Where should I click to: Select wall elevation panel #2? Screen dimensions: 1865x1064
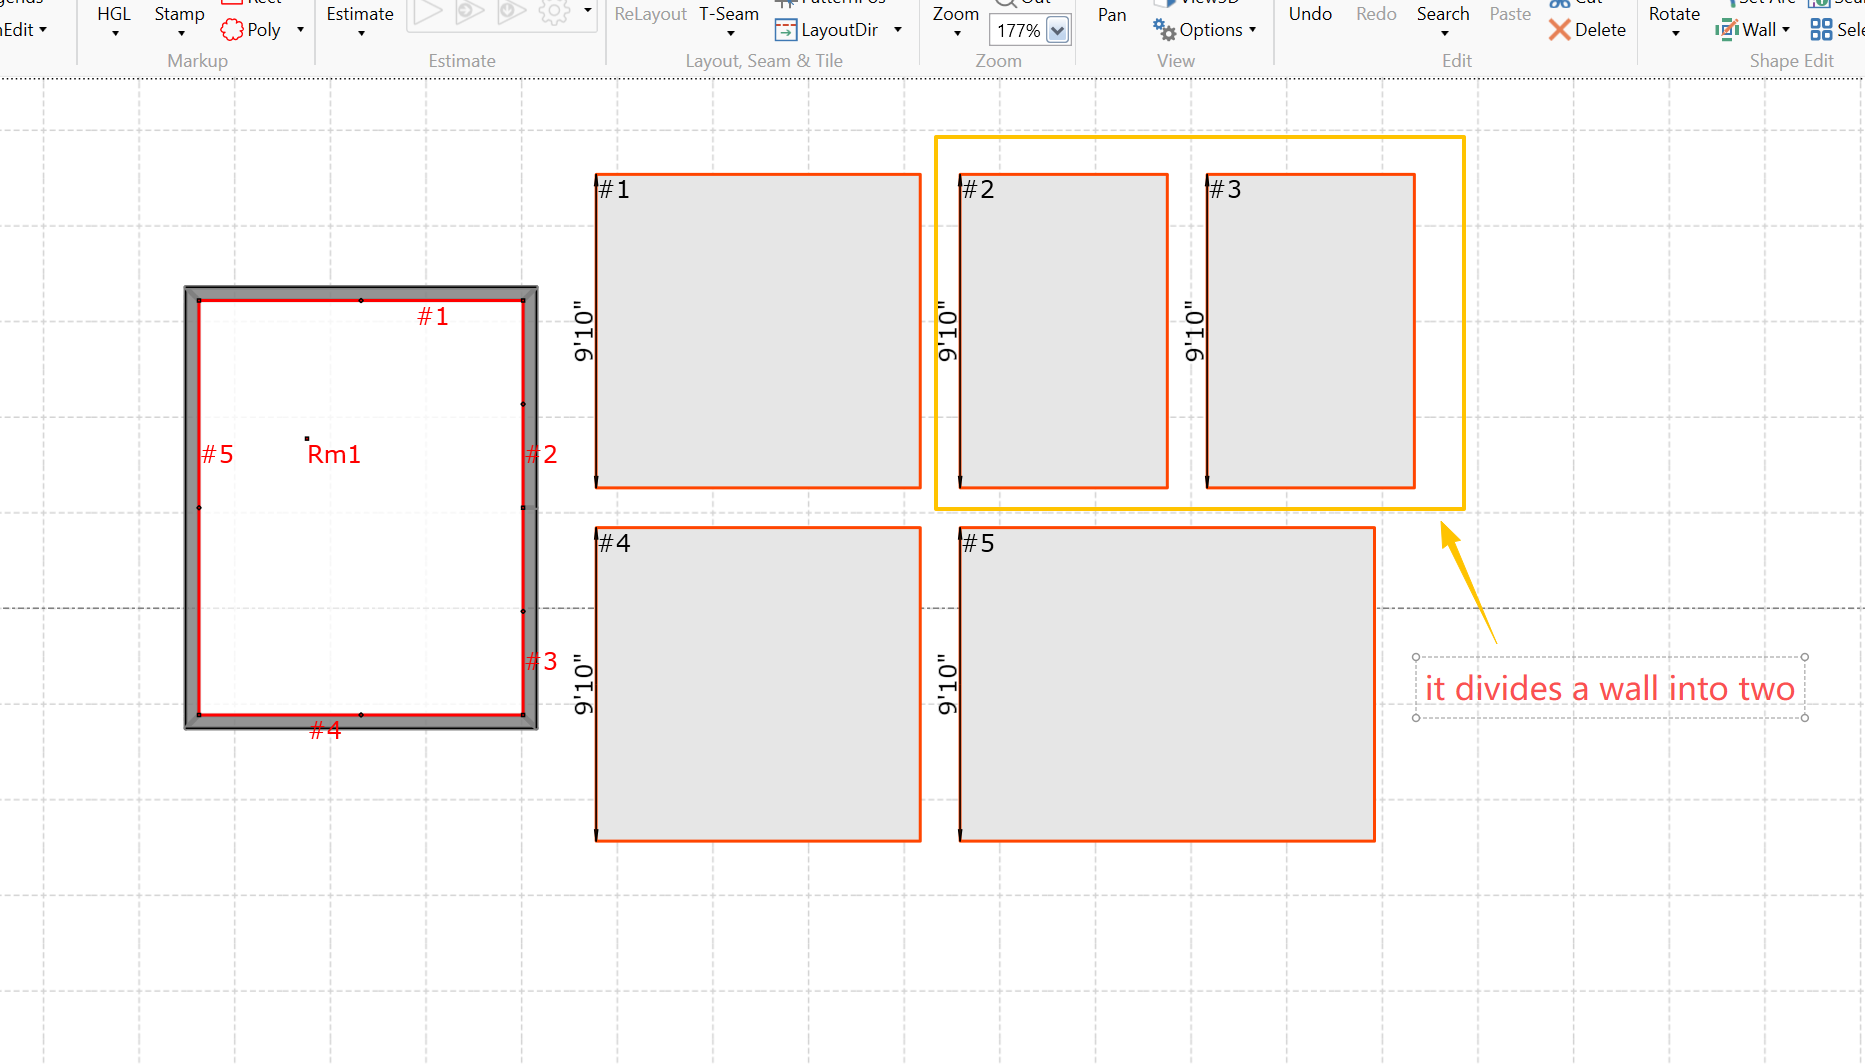(1063, 331)
